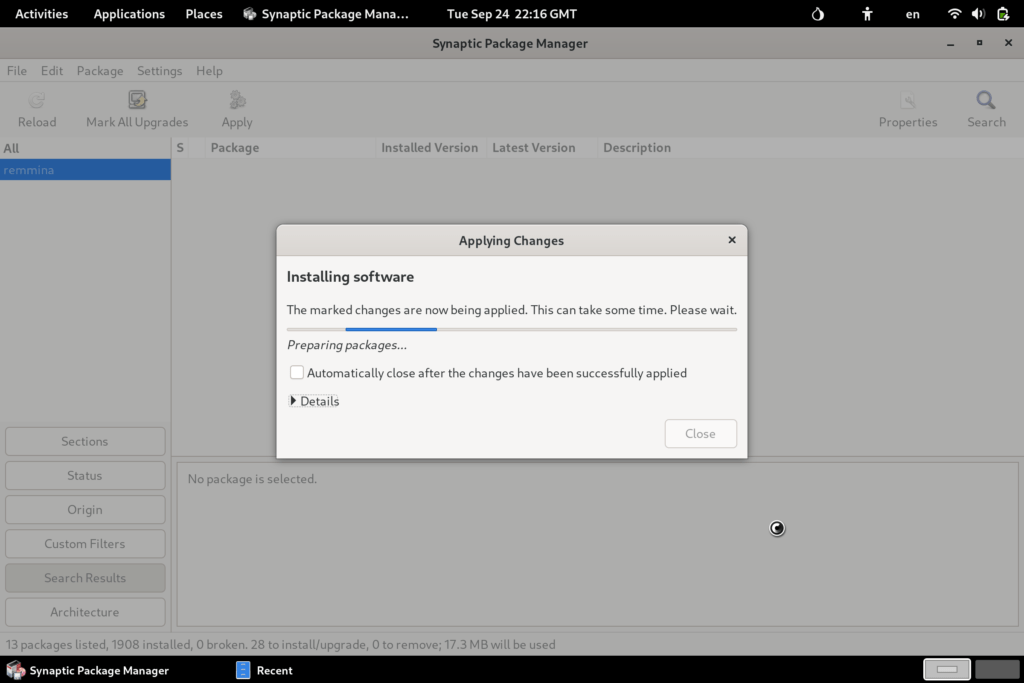Click the 'No package is selected.' text
The width and height of the screenshot is (1024, 683).
click(252, 479)
